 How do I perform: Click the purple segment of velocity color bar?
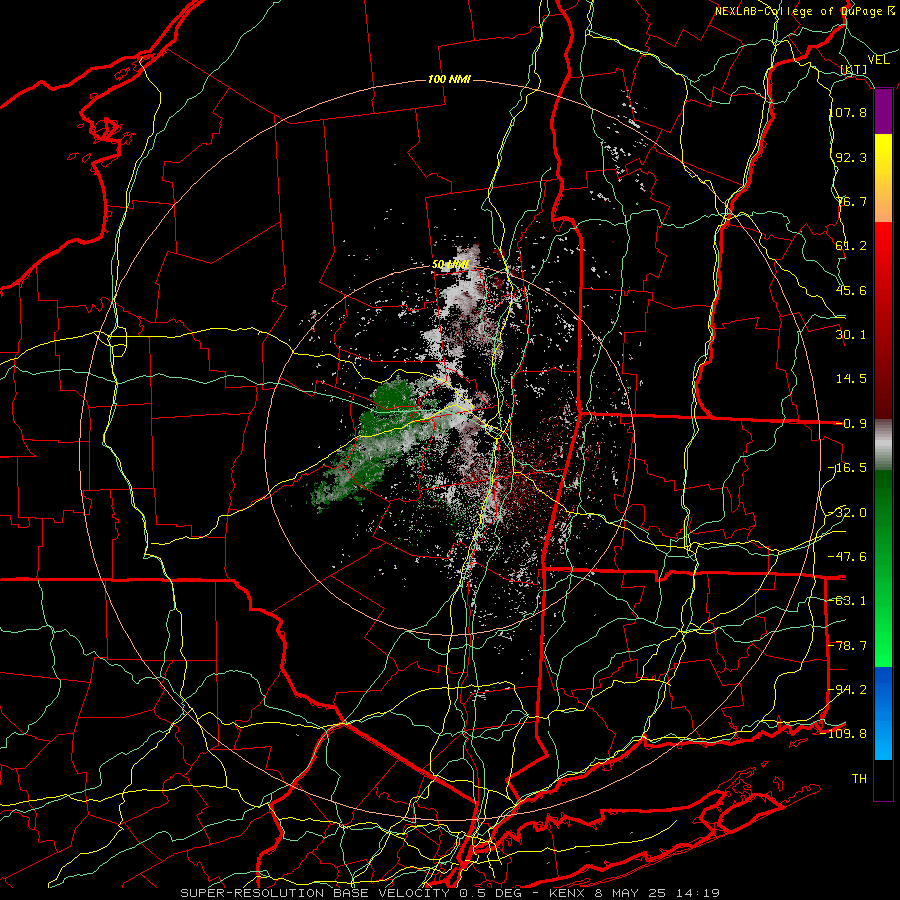[x=883, y=112]
